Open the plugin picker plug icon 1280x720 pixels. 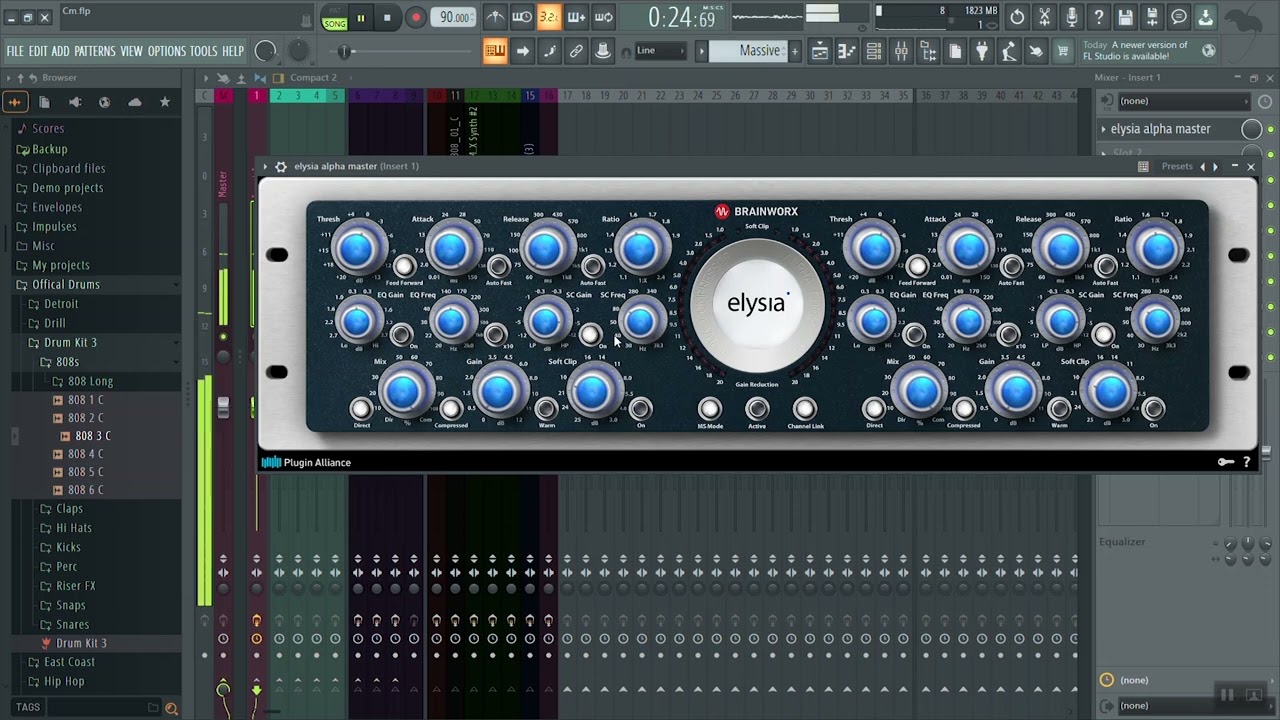point(982,51)
